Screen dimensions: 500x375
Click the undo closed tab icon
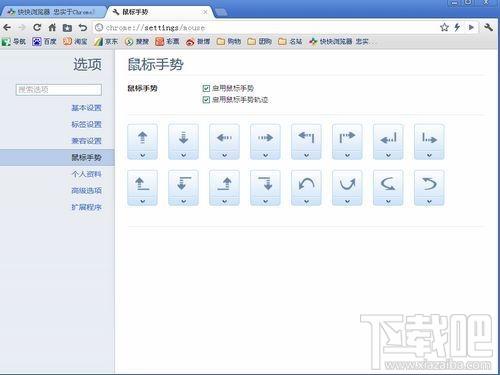pos(83,27)
